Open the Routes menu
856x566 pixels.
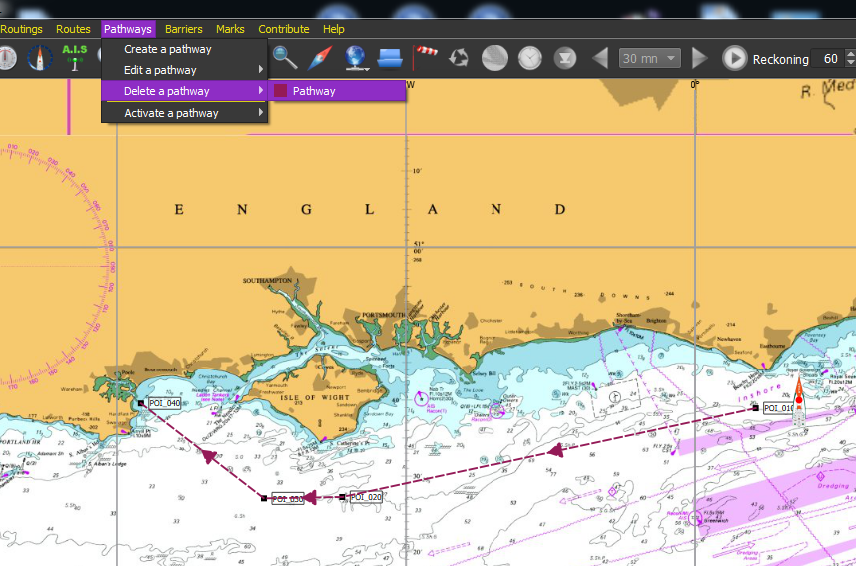(x=73, y=29)
